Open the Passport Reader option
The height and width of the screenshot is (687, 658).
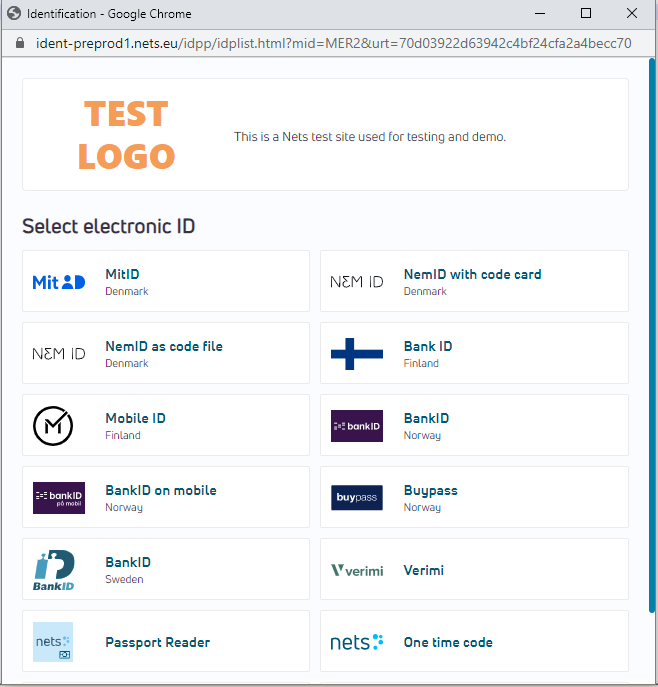(166, 641)
